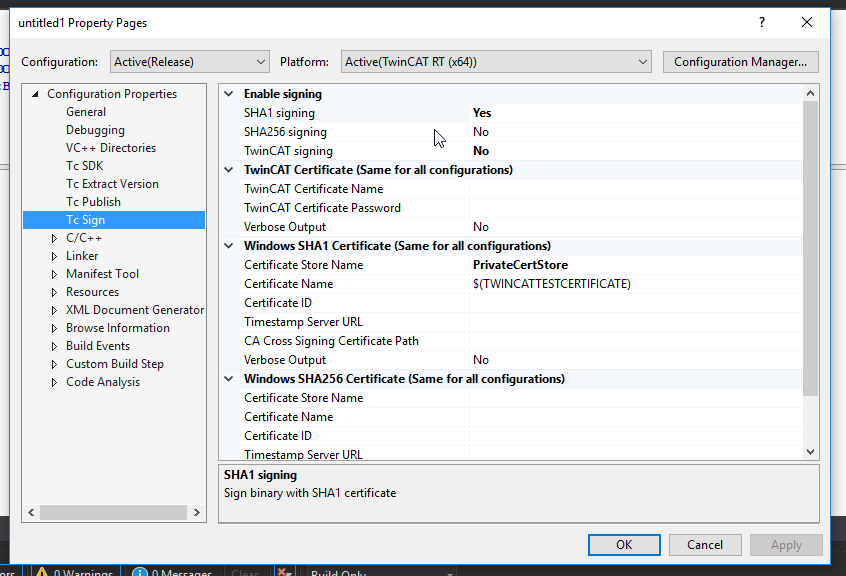Click SHA256 Certificate ID field
The image size is (846, 576).
coord(636,436)
